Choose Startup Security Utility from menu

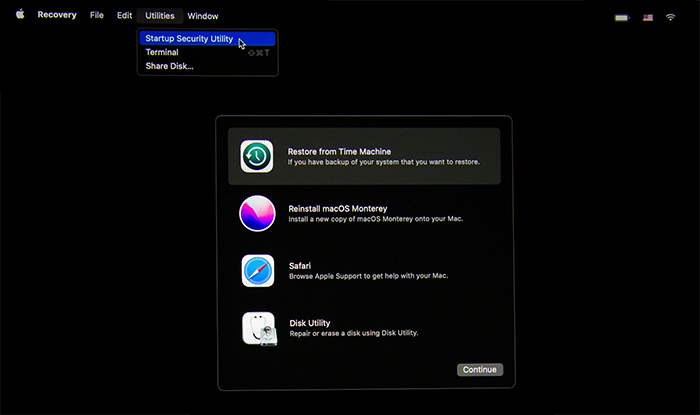click(189, 39)
